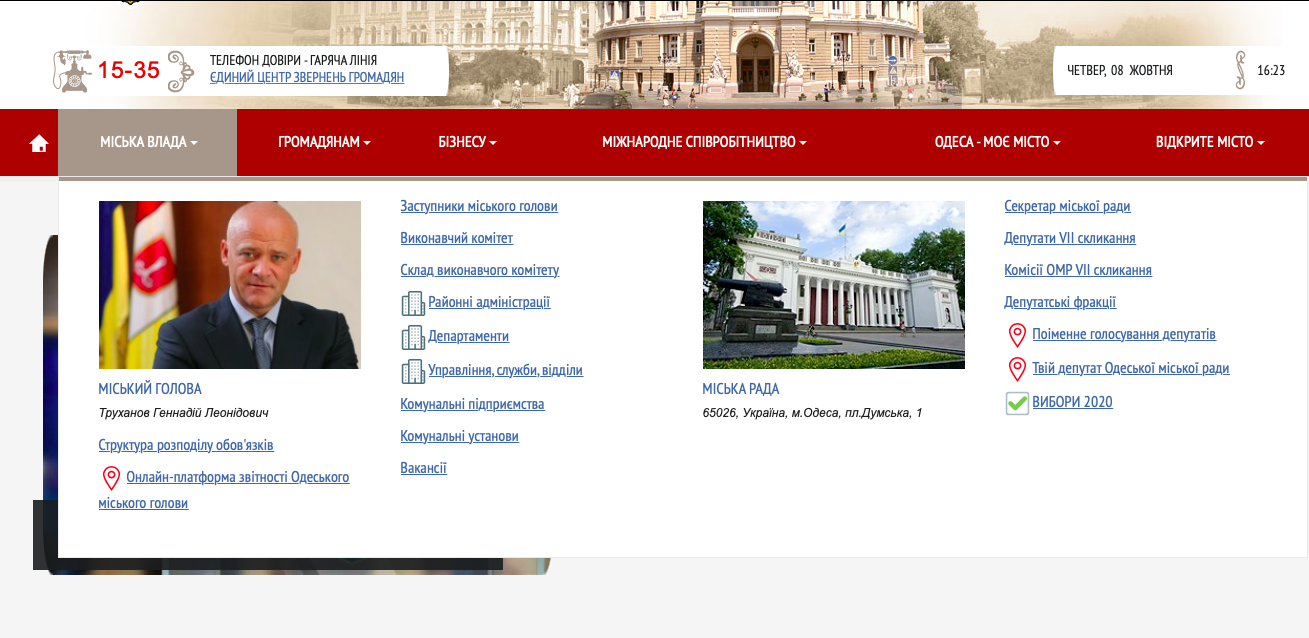Select the Відкрите місто menu item
The image size is (1309, 638).
pyautogui.click(x=1210, y=143)
